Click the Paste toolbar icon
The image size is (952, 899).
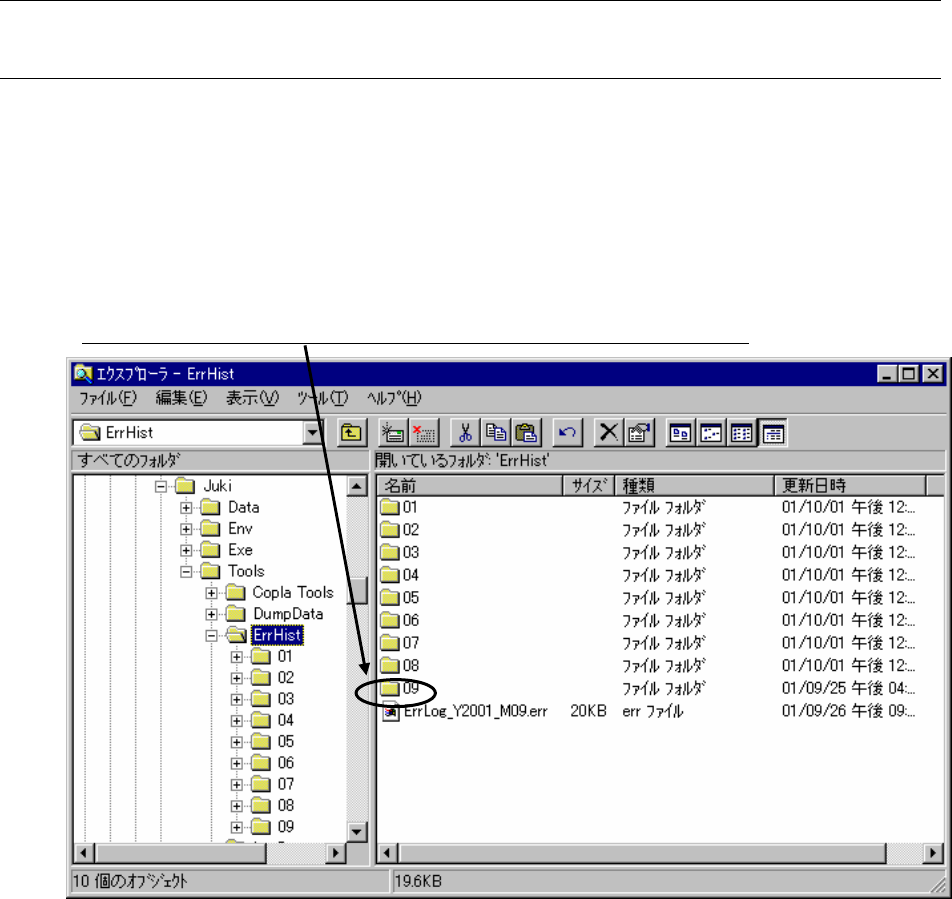tap(526, 433)
